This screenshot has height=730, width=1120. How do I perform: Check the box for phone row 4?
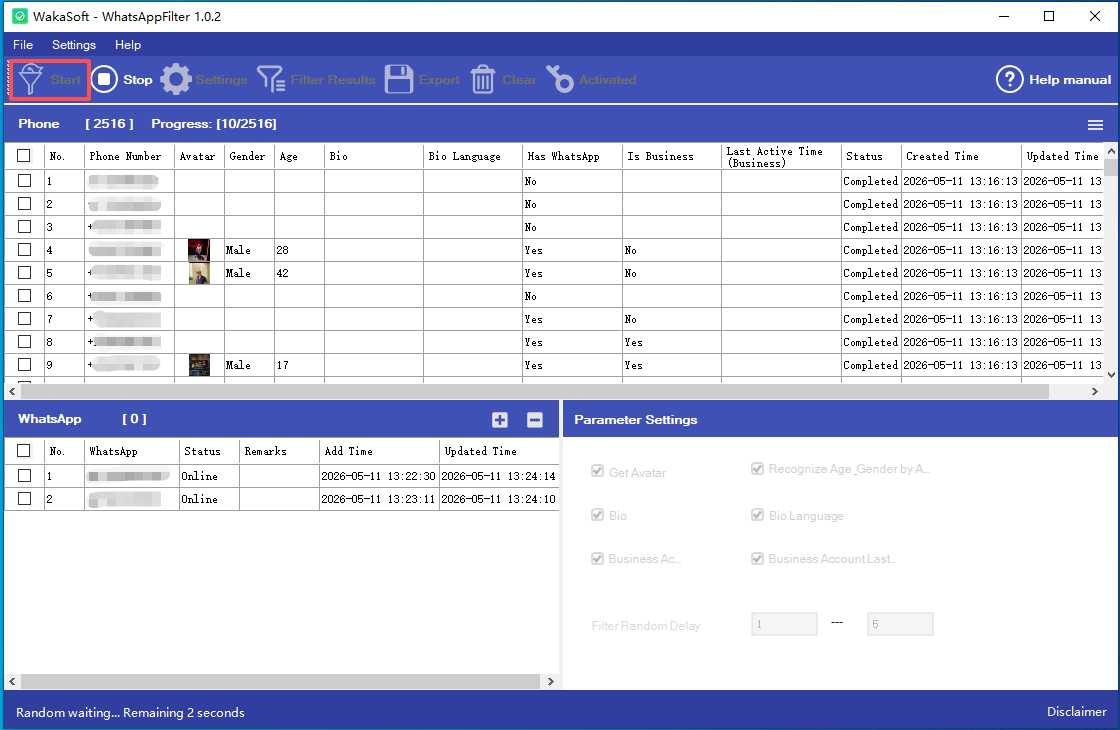(x=24, y=249)
